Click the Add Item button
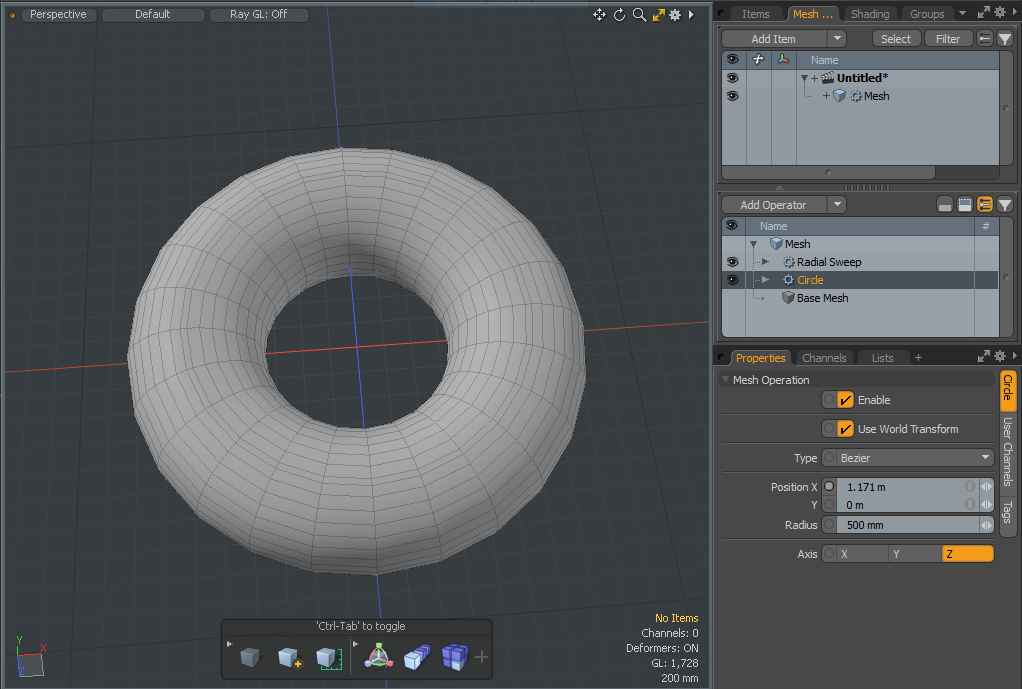The image size is (1022, 689). (x=774, y=39)
